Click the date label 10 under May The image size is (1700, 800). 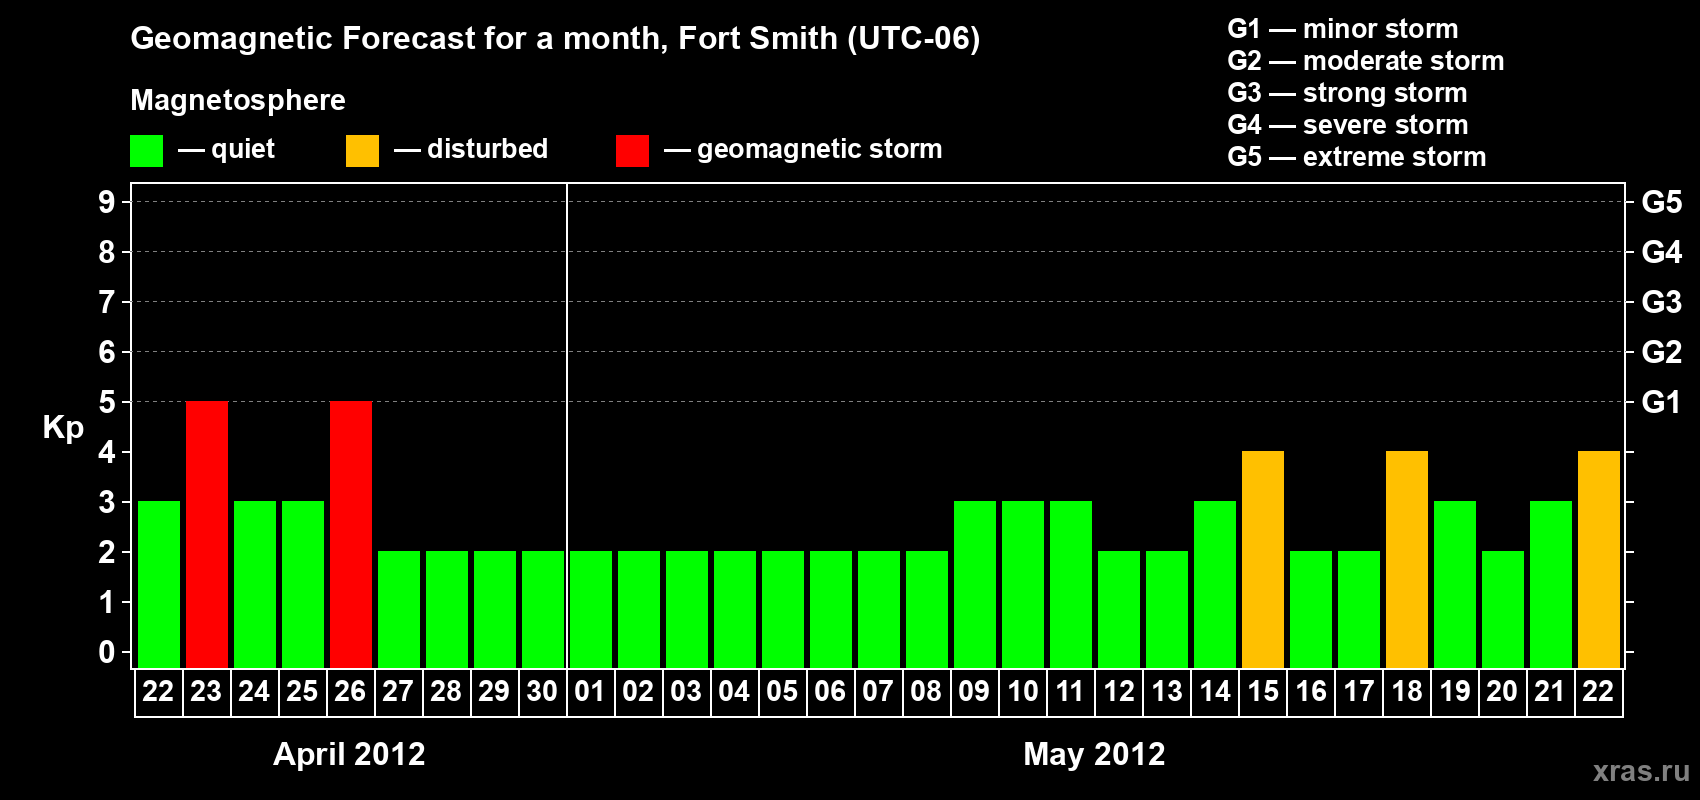click(x=1023, y=692)
